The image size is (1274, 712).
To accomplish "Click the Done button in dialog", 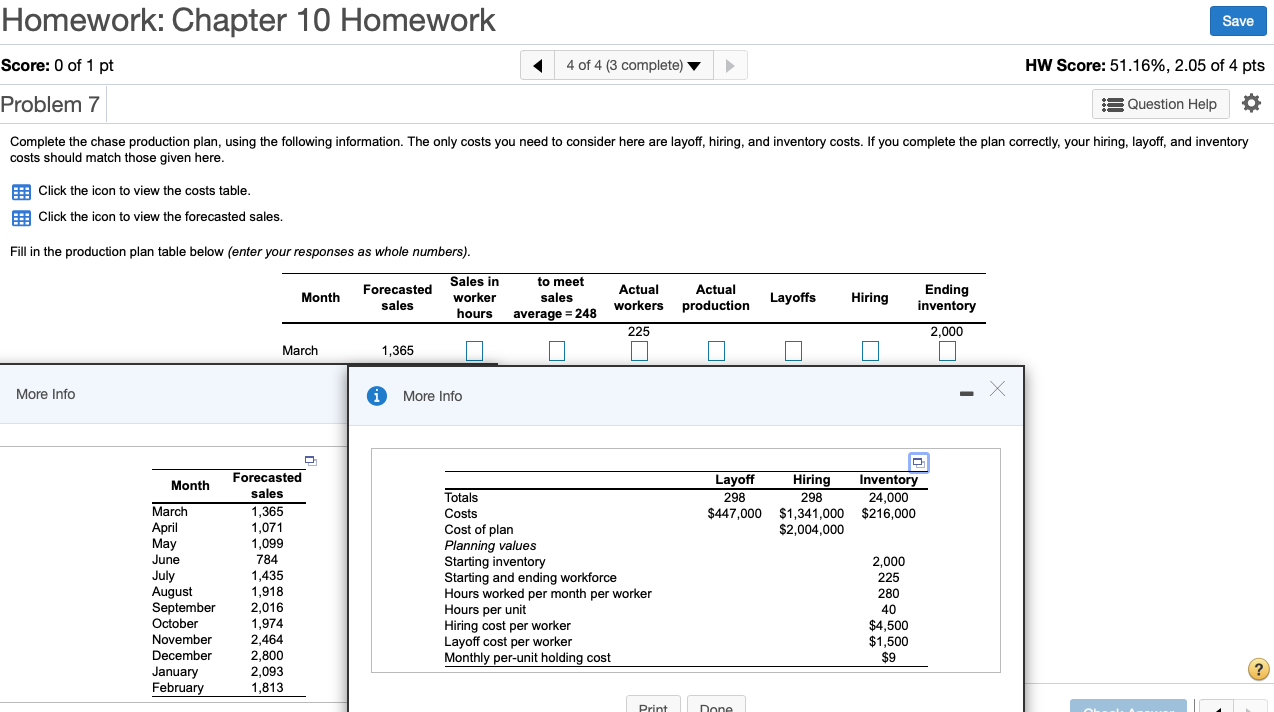I will (716, 705).
